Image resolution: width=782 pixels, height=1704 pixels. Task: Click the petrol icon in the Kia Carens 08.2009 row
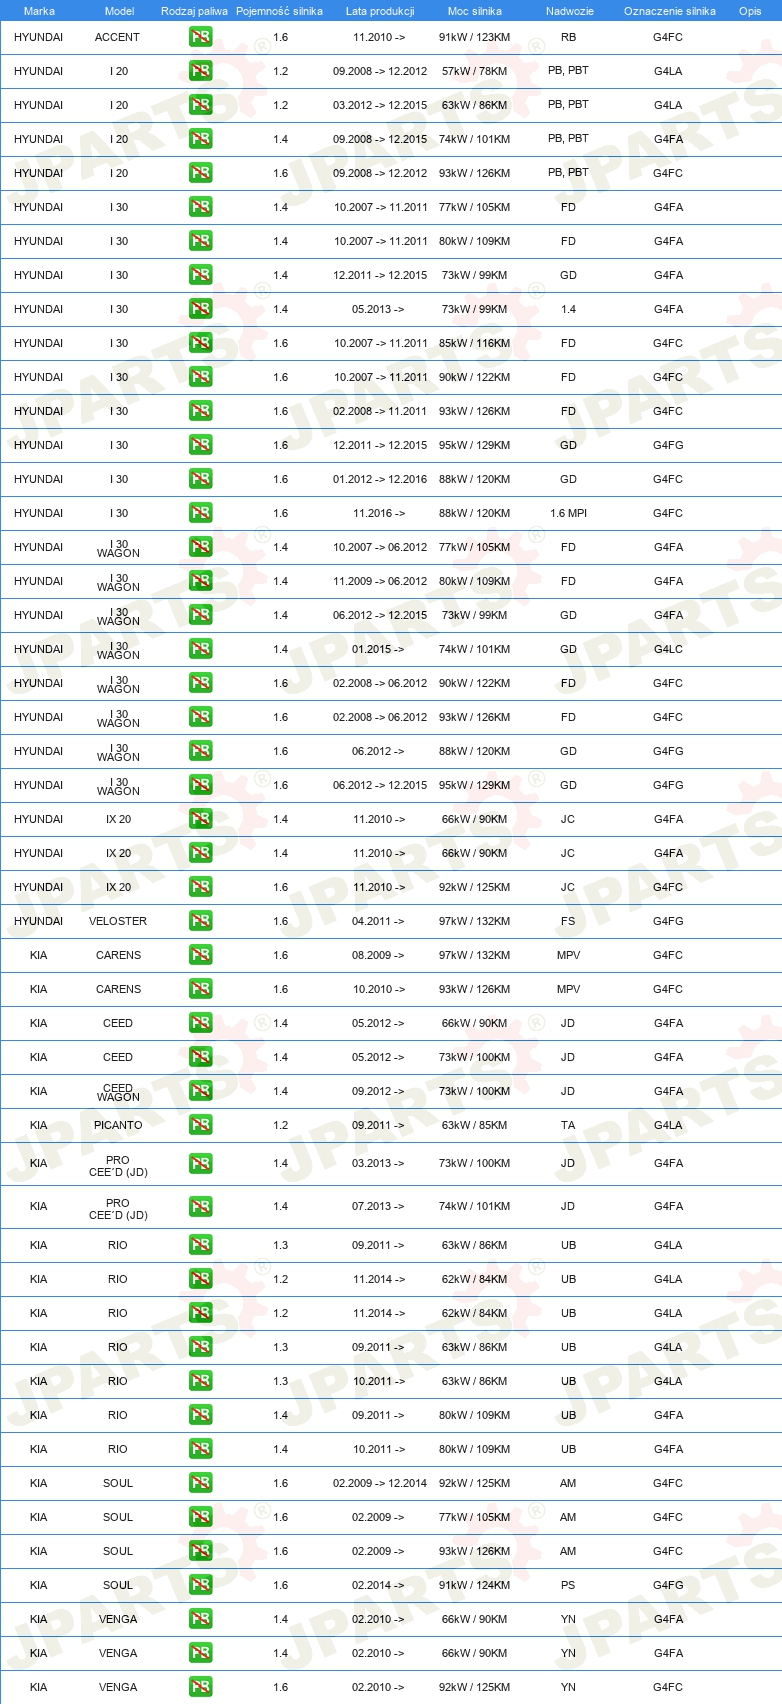201,955
